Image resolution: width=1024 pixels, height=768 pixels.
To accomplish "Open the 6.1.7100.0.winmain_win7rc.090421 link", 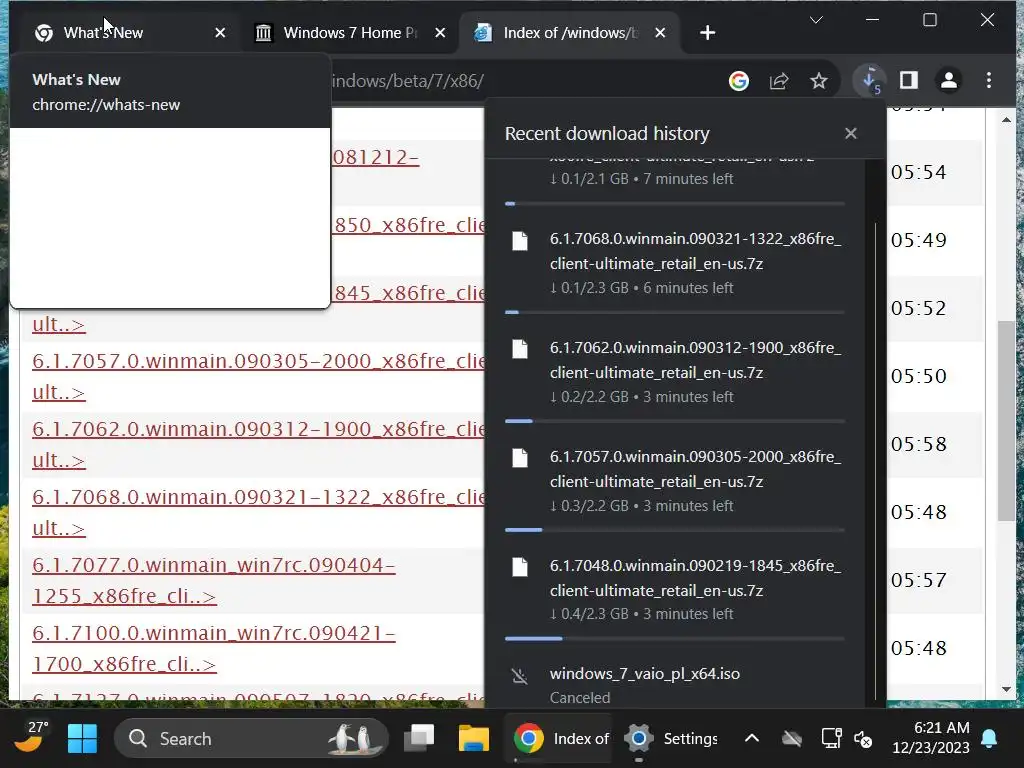I will pyautogui.click(x=214, y=648).
